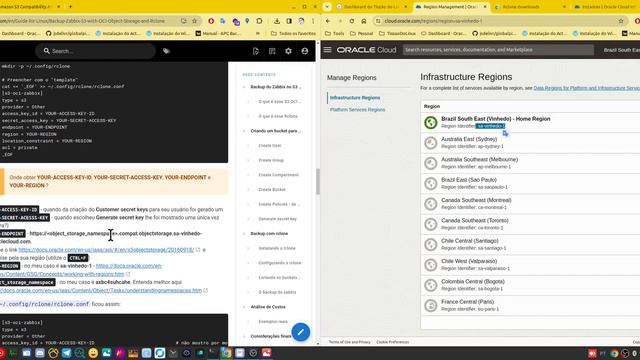Expand 'Análise de Custos' in page contents
Image resolution: width=640 pixels, height=360 pixels.
coord(244,307)
